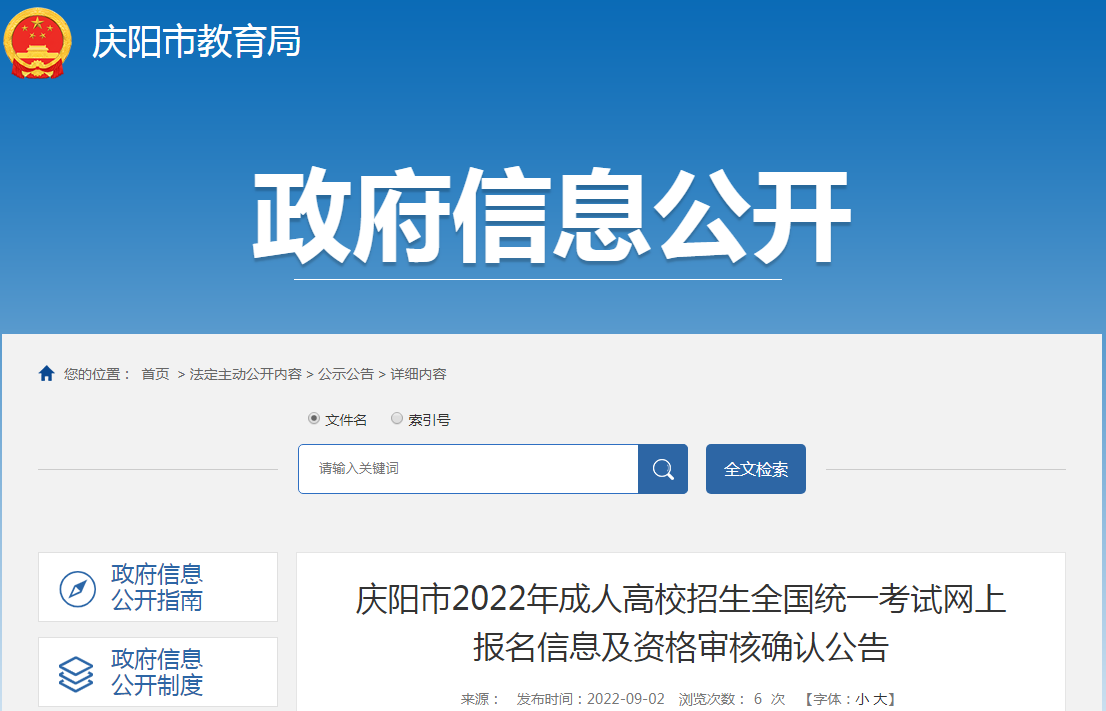Set font size to 小
Screen dimensions: 1106x711
(861, 699)
